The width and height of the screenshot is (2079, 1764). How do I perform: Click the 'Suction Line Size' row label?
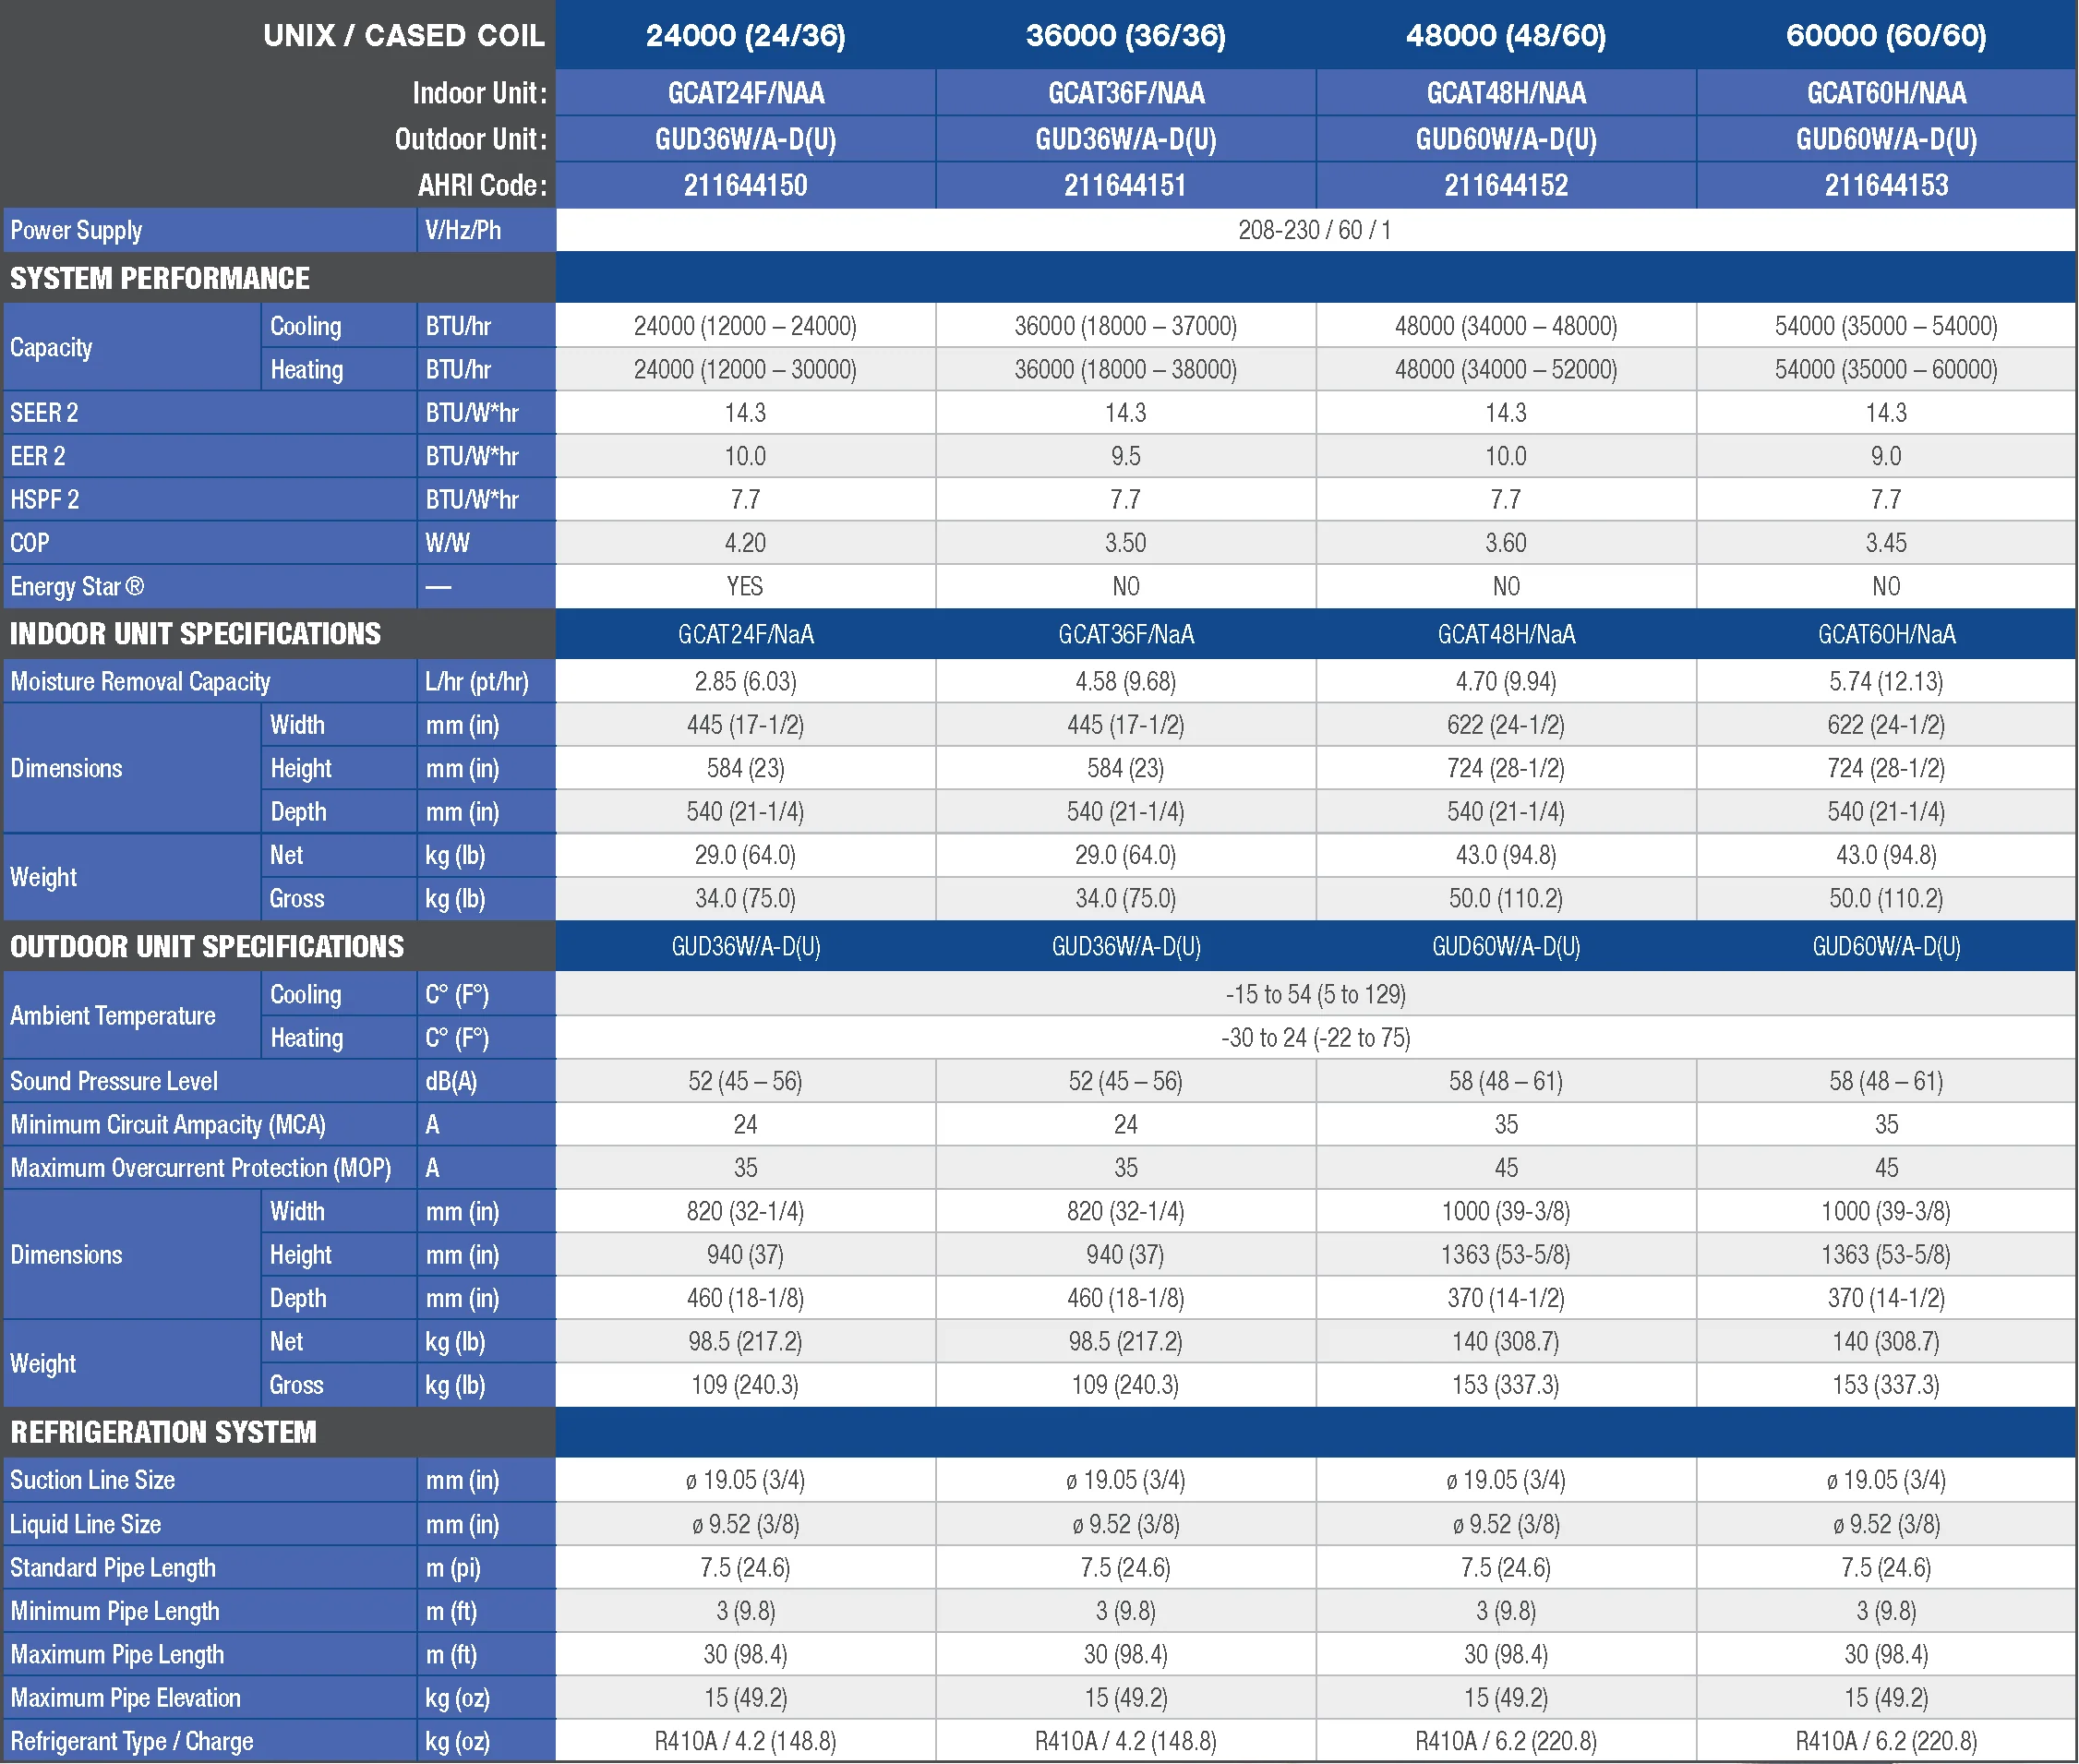pyautogui.click(x=92, y=1480)
